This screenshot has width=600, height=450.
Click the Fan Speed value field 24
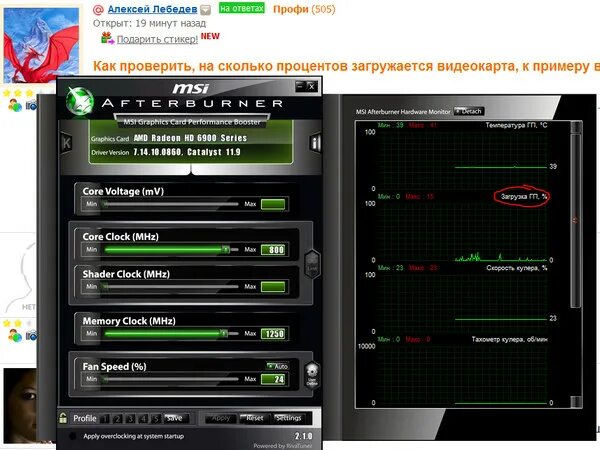point(273,379)
